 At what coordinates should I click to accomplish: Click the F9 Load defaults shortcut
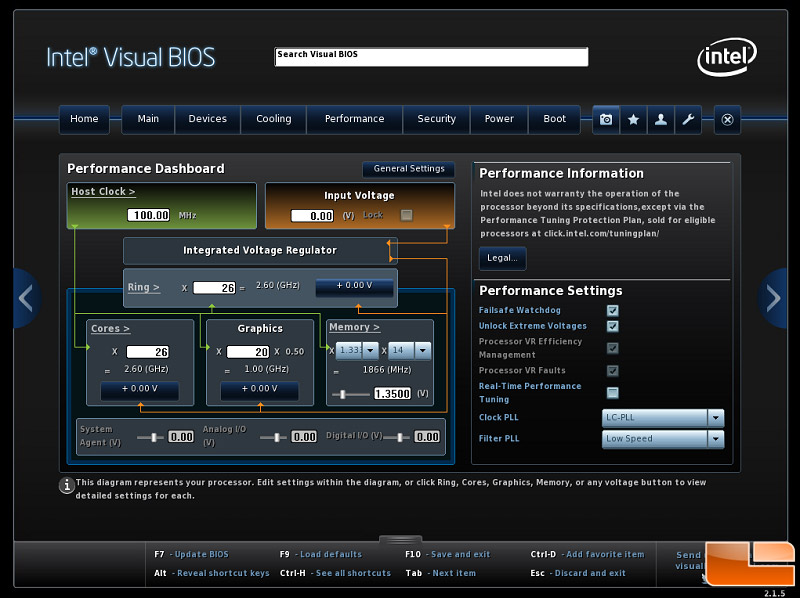[320, 555]
